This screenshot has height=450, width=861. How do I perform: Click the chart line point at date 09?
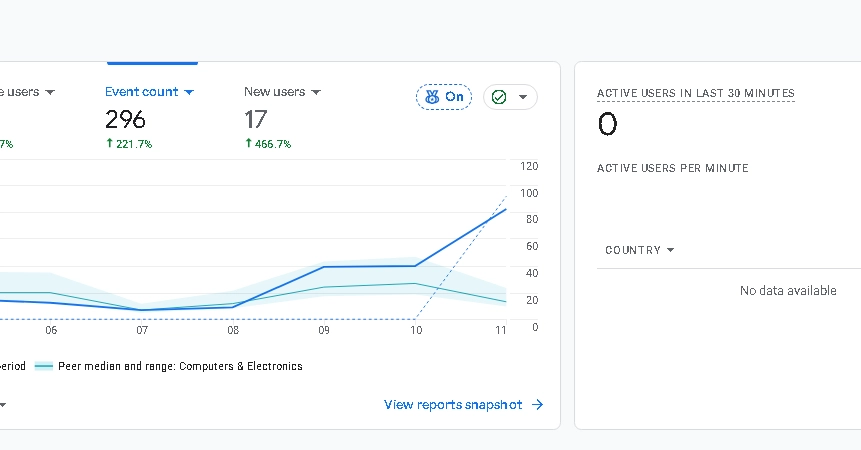(x=324, y=267)
